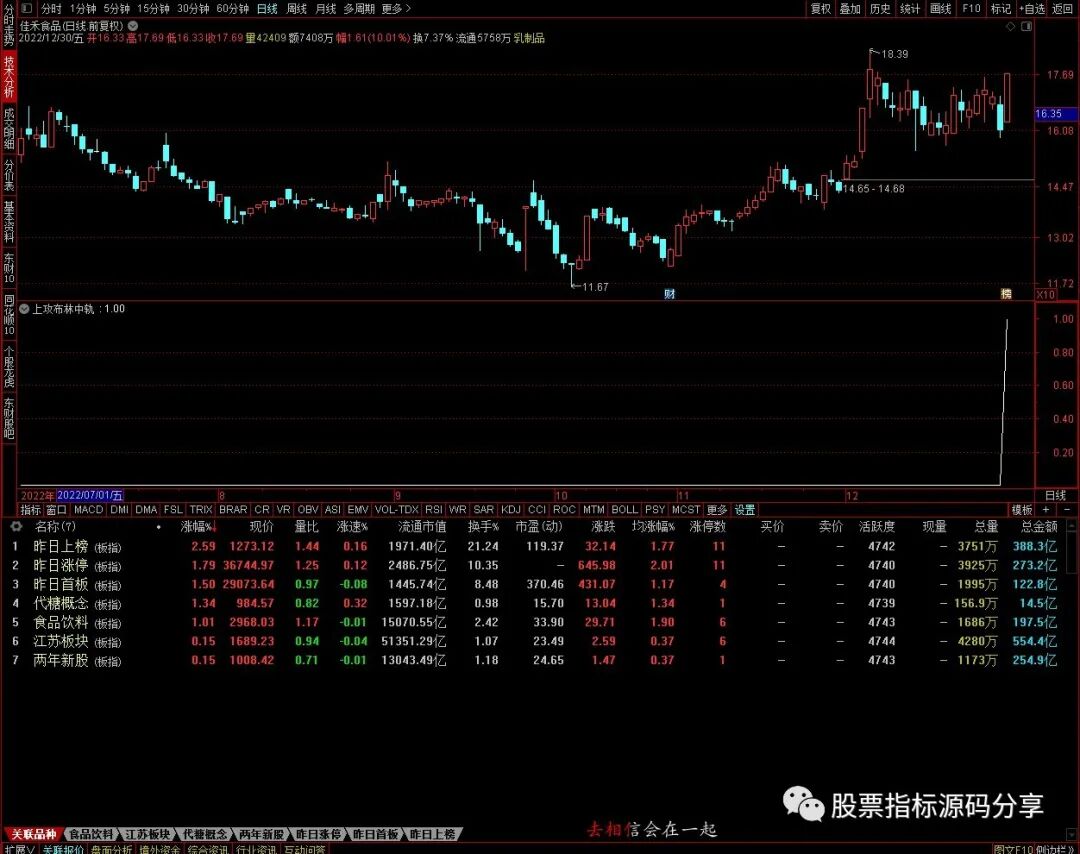
Task: Click the X10 scale button
Action: [1046, 295]
